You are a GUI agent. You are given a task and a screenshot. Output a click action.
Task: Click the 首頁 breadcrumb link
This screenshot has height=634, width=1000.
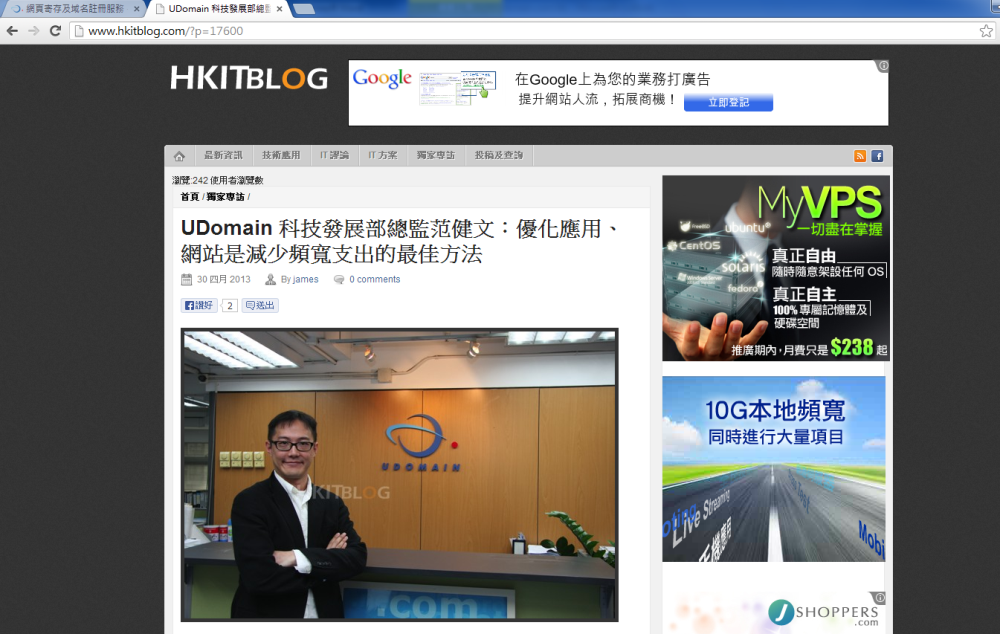point(190,197)
